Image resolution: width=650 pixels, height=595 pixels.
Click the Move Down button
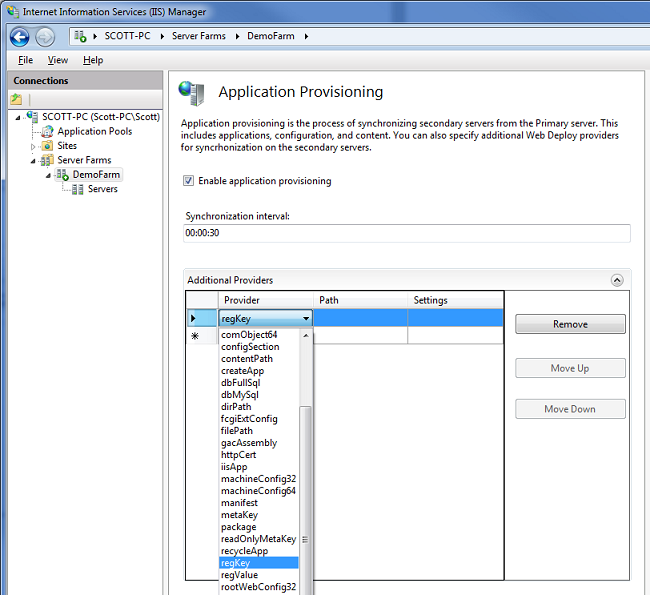pyautogui.click(x=570, y=409)
